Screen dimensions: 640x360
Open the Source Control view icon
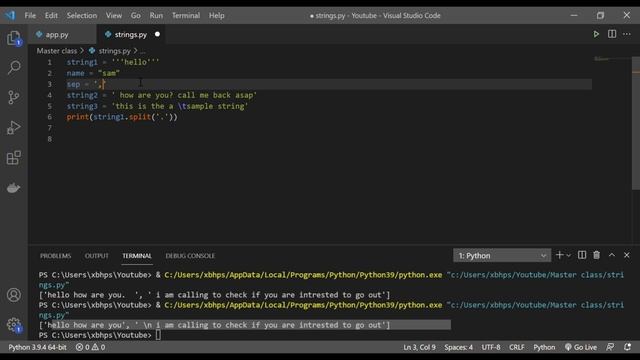pos(14,97)
